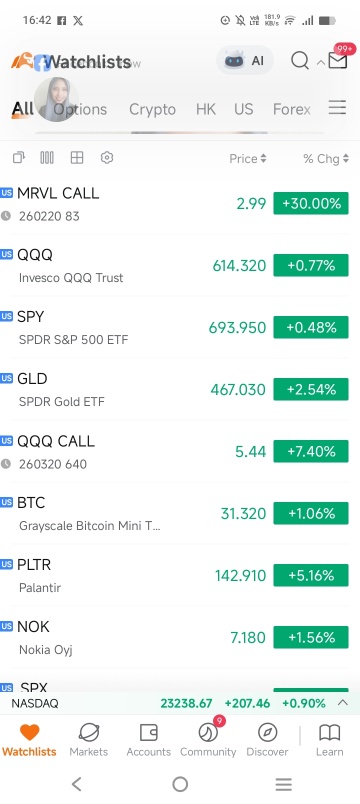Open the PLTR Palantir stock row
The height and width of the screenshot is (804, 360).
(x=174, y=575)
